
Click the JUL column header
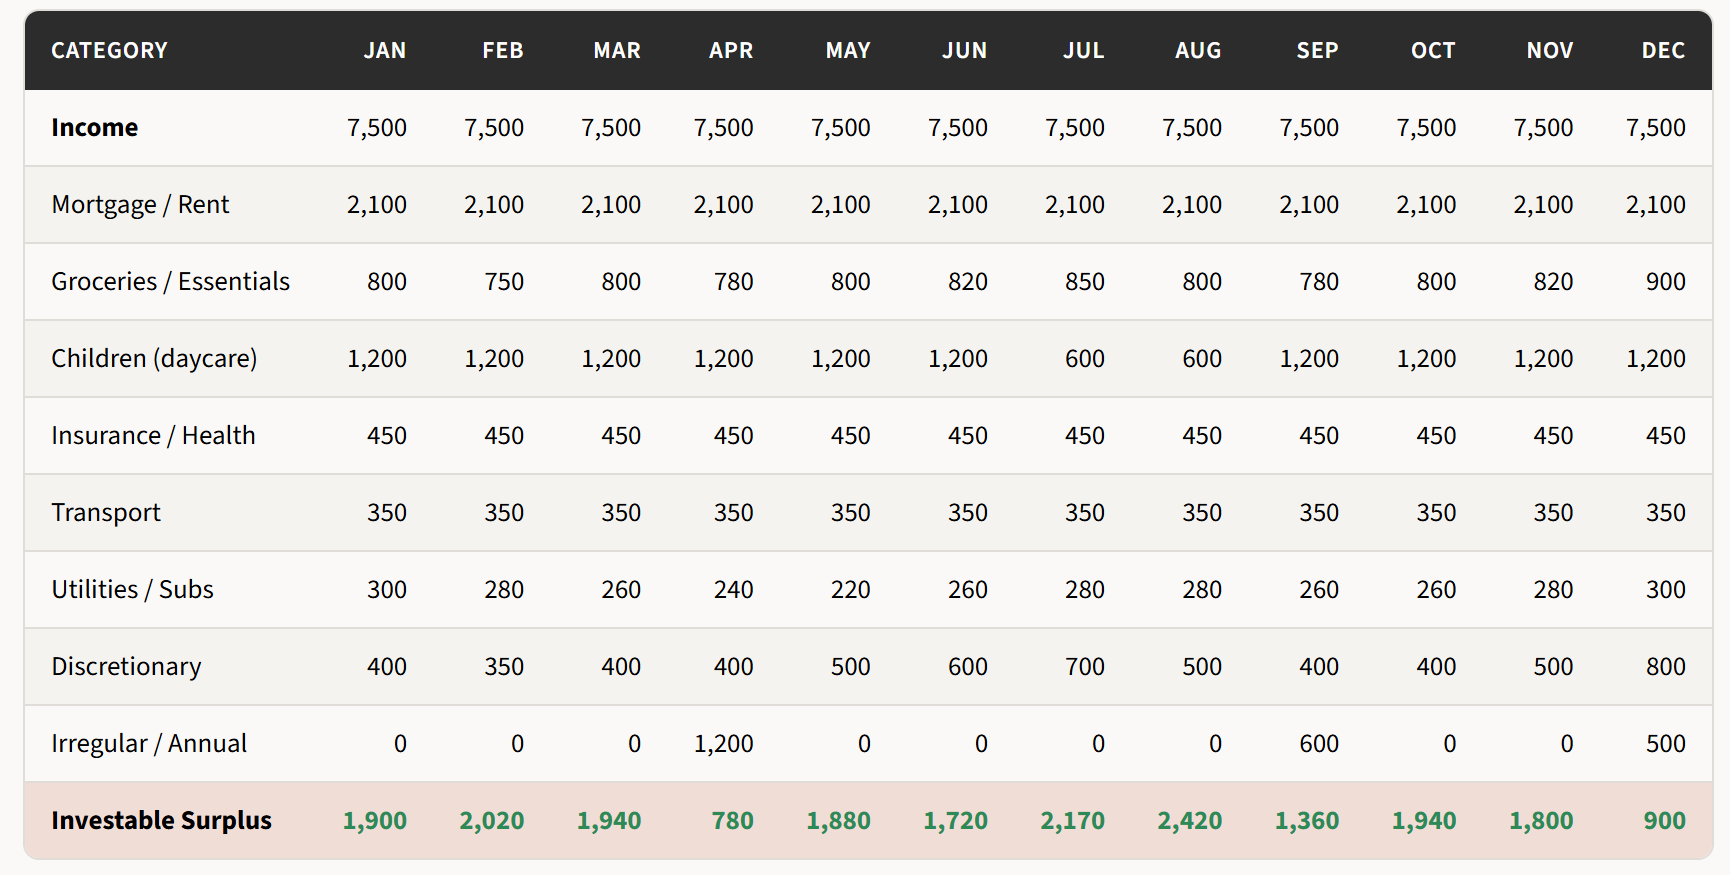pos(1084,50)
